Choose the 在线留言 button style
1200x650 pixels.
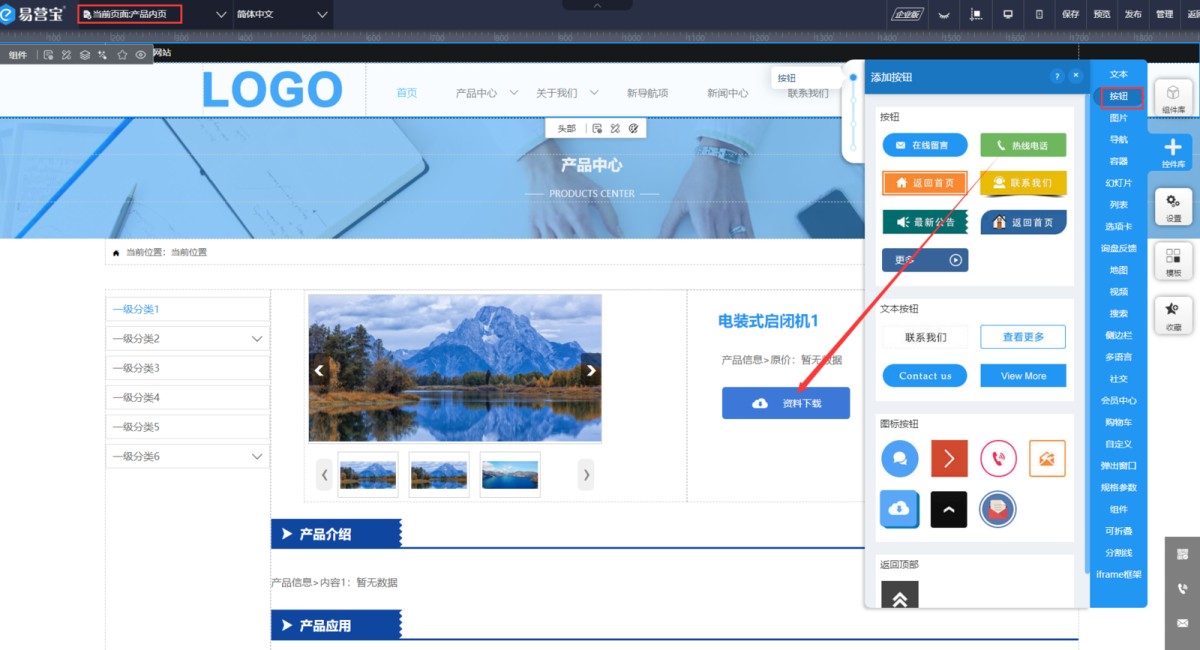925,146
